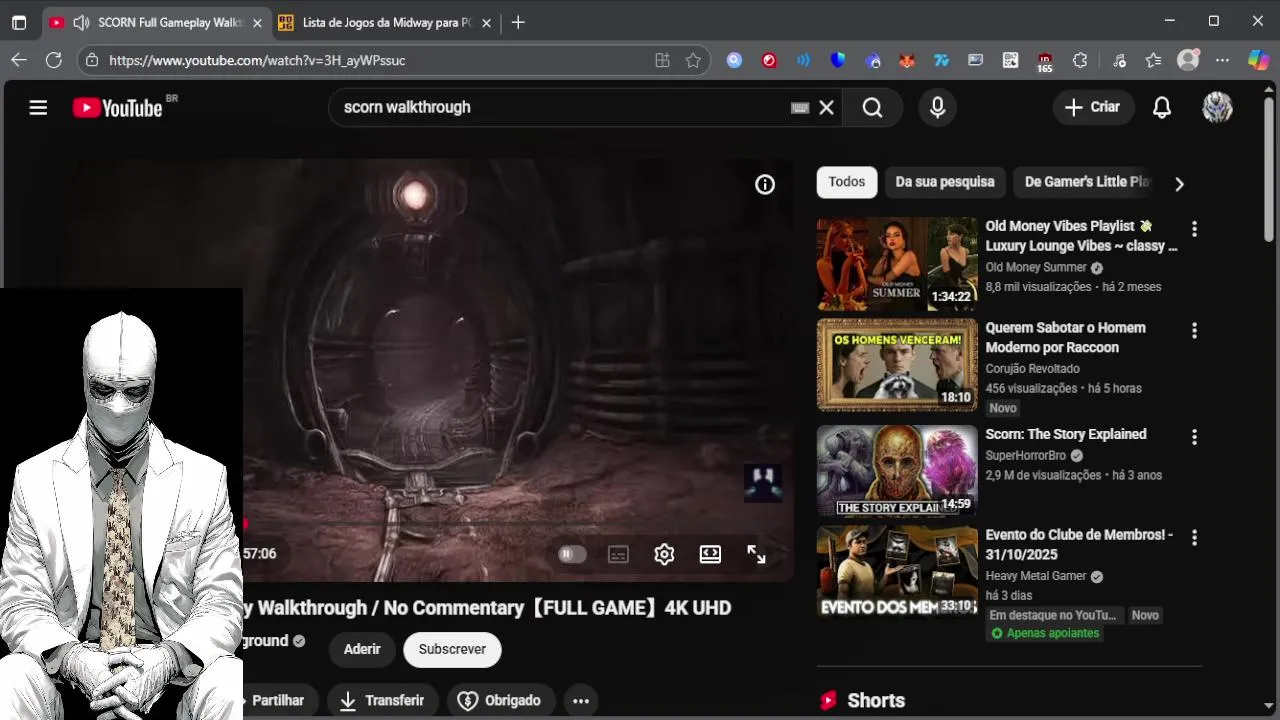Open Extensions puzzle icon
The image size is (1280, 720).
[x=1080, y=60]
